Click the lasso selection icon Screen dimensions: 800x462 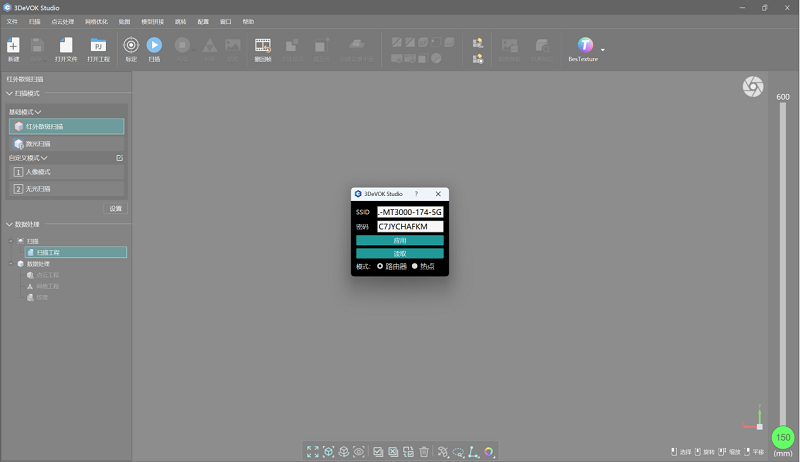(x=458, y=452)
